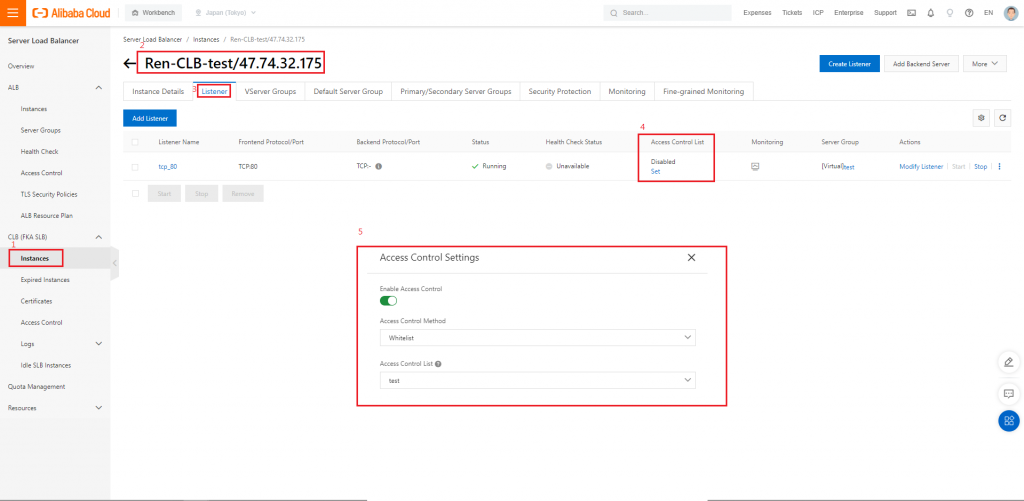Open the more actions dots for tcp_80
This screenshot has height=501, width=1024.
tap(999, 166)
